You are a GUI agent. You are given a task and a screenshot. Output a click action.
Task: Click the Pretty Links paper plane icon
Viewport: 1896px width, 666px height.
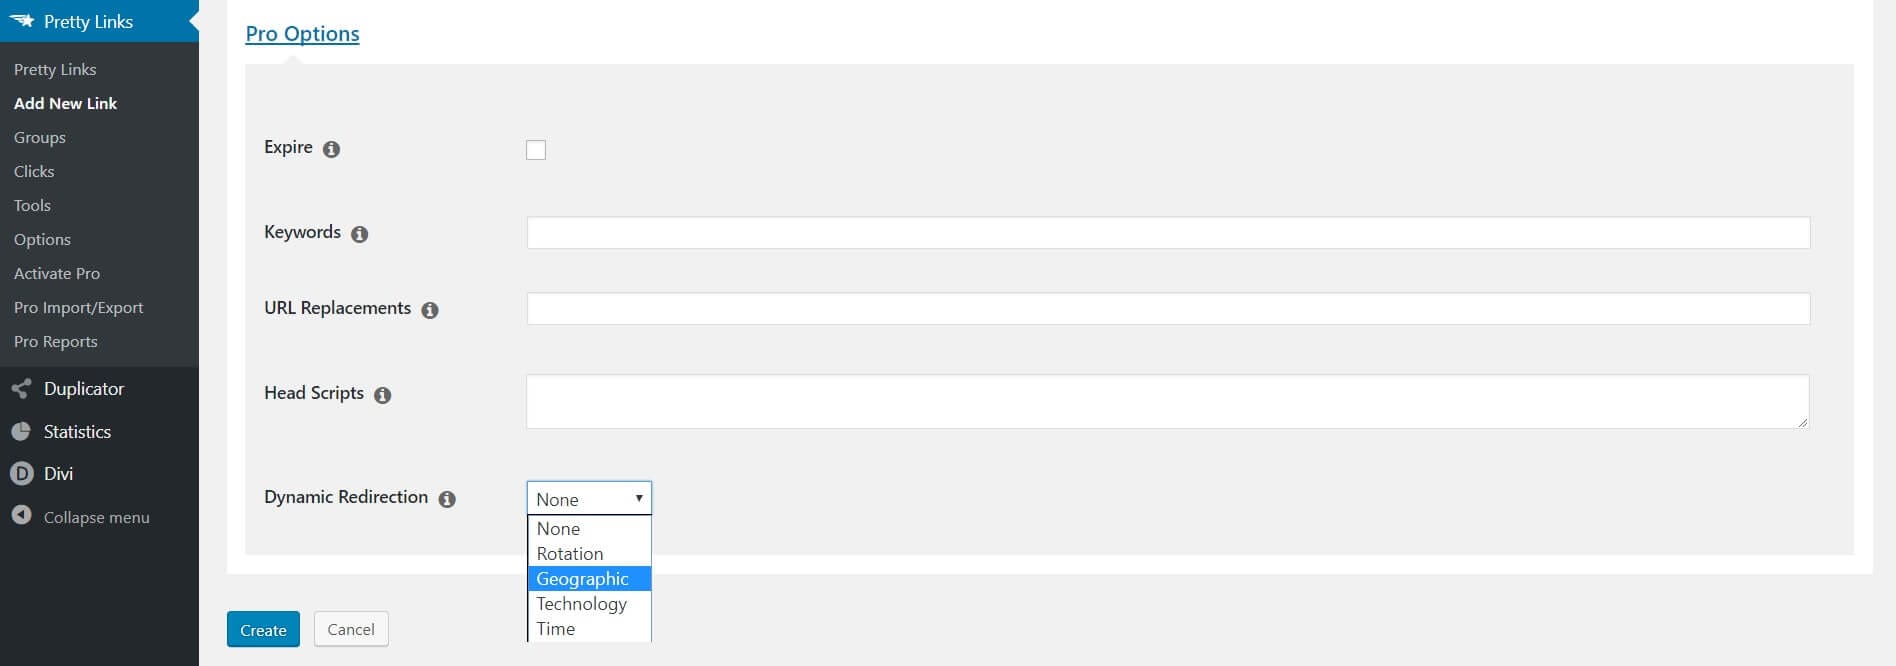pos(20,21)
